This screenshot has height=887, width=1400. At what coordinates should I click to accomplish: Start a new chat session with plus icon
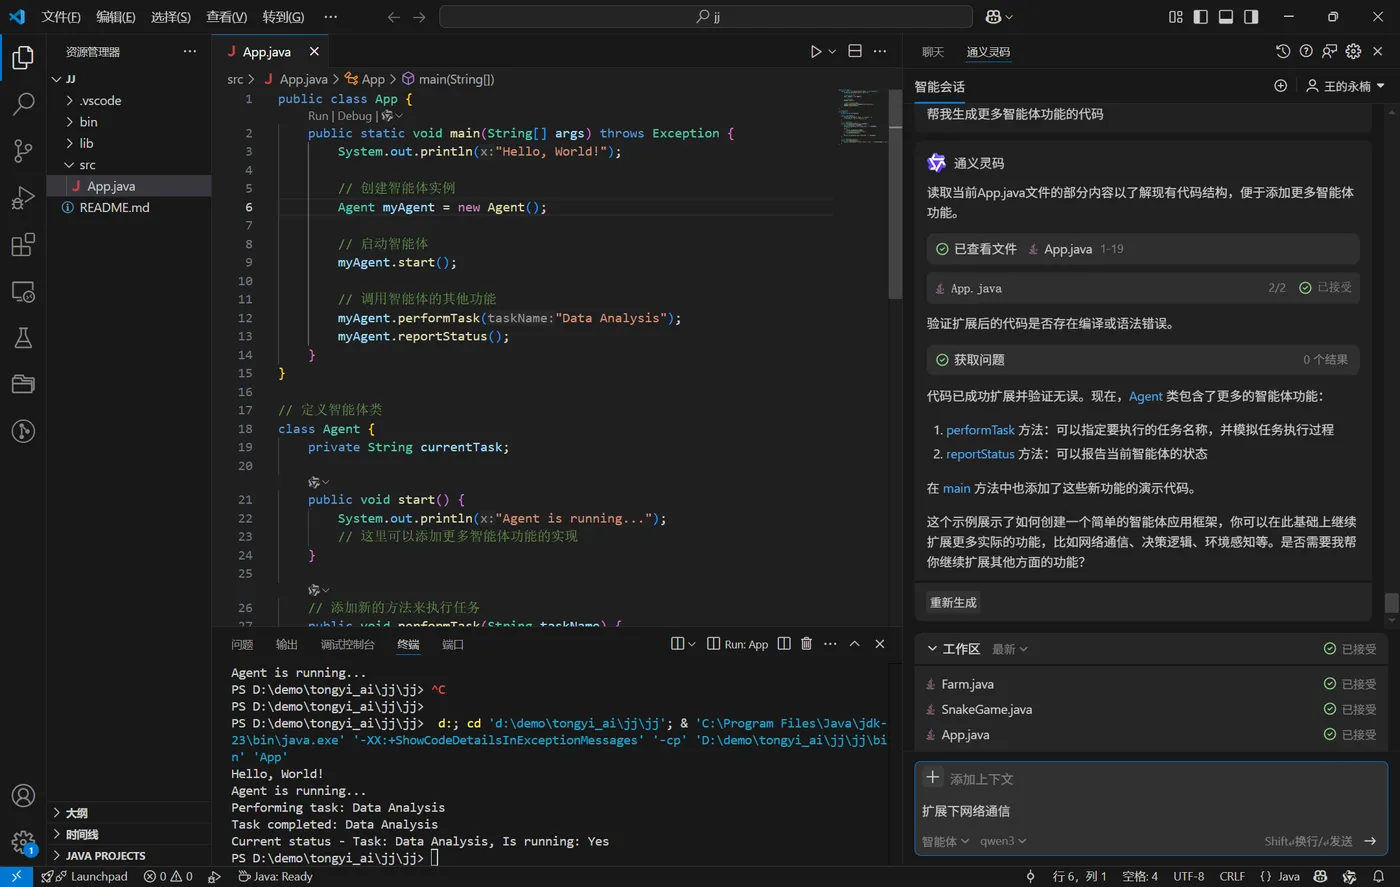click(x=1280, y=86)
